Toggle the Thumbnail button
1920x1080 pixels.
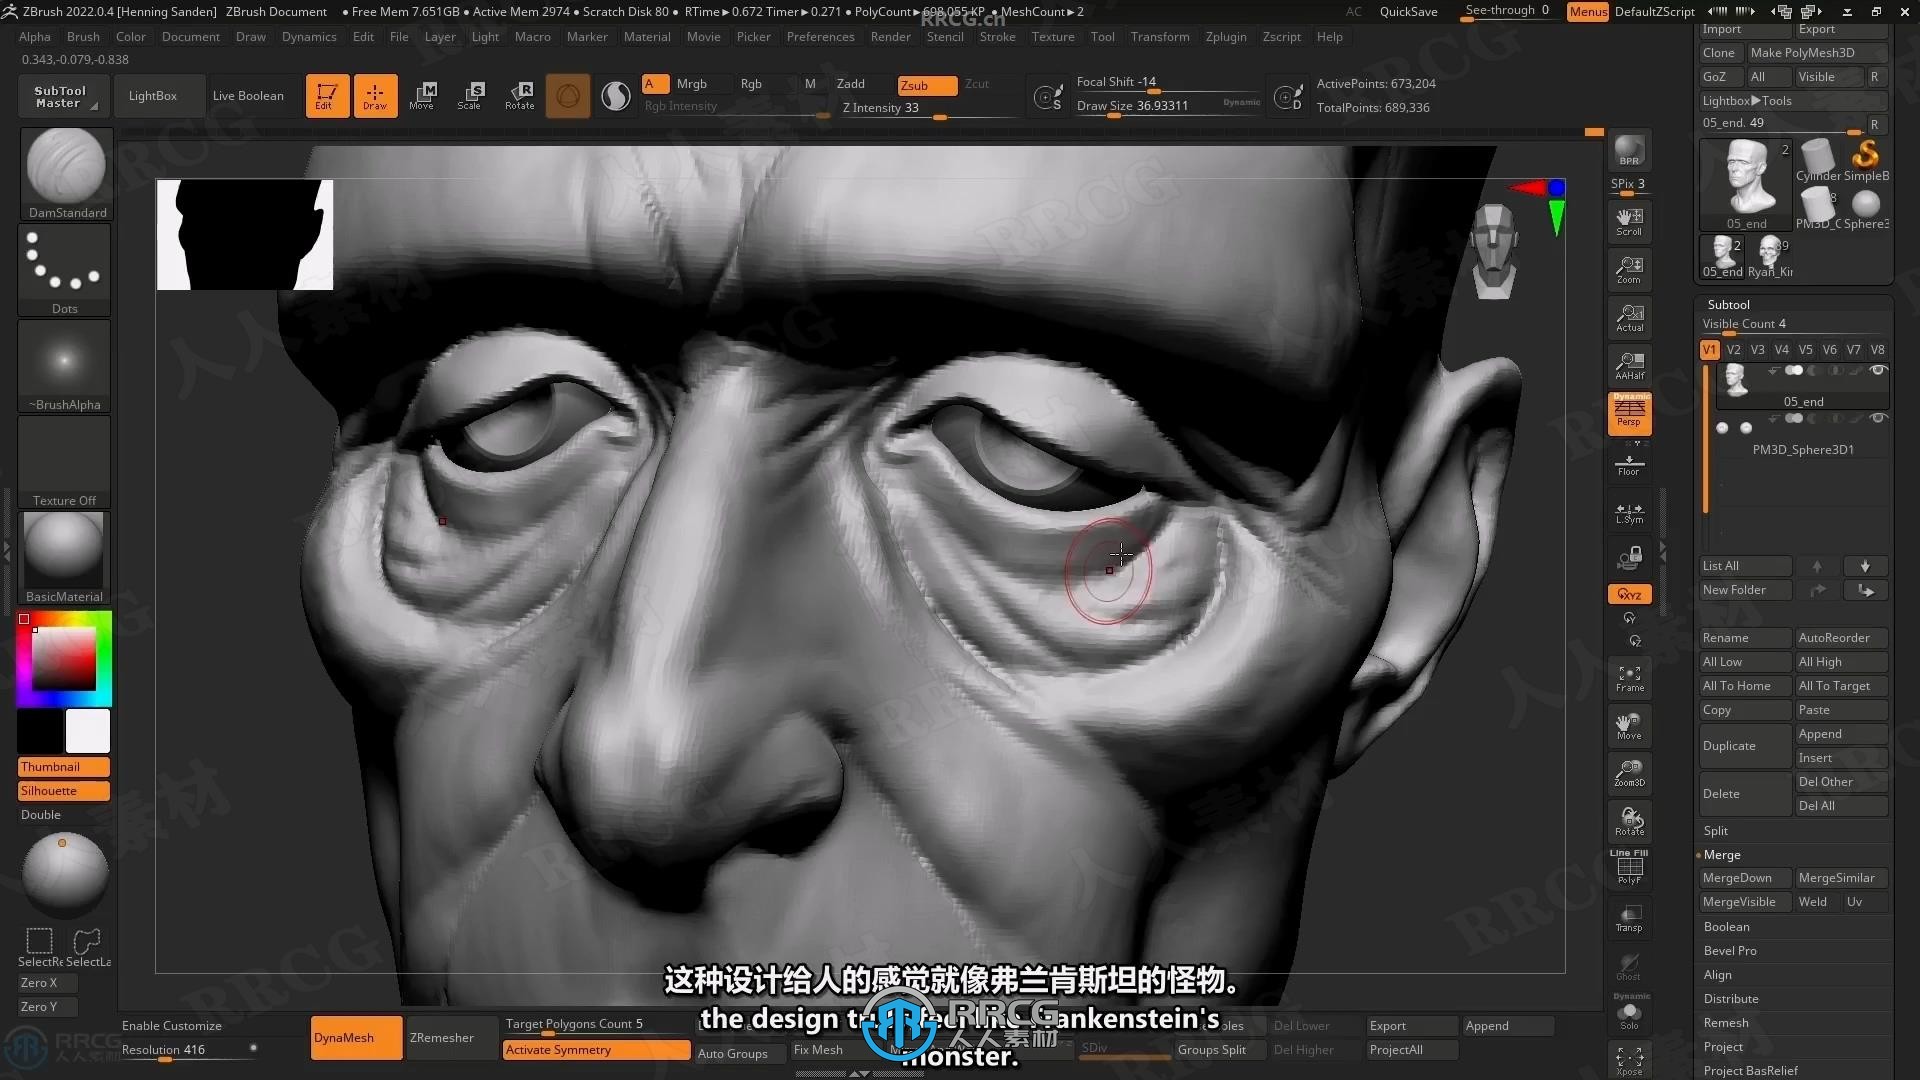(x=64, y=767)
